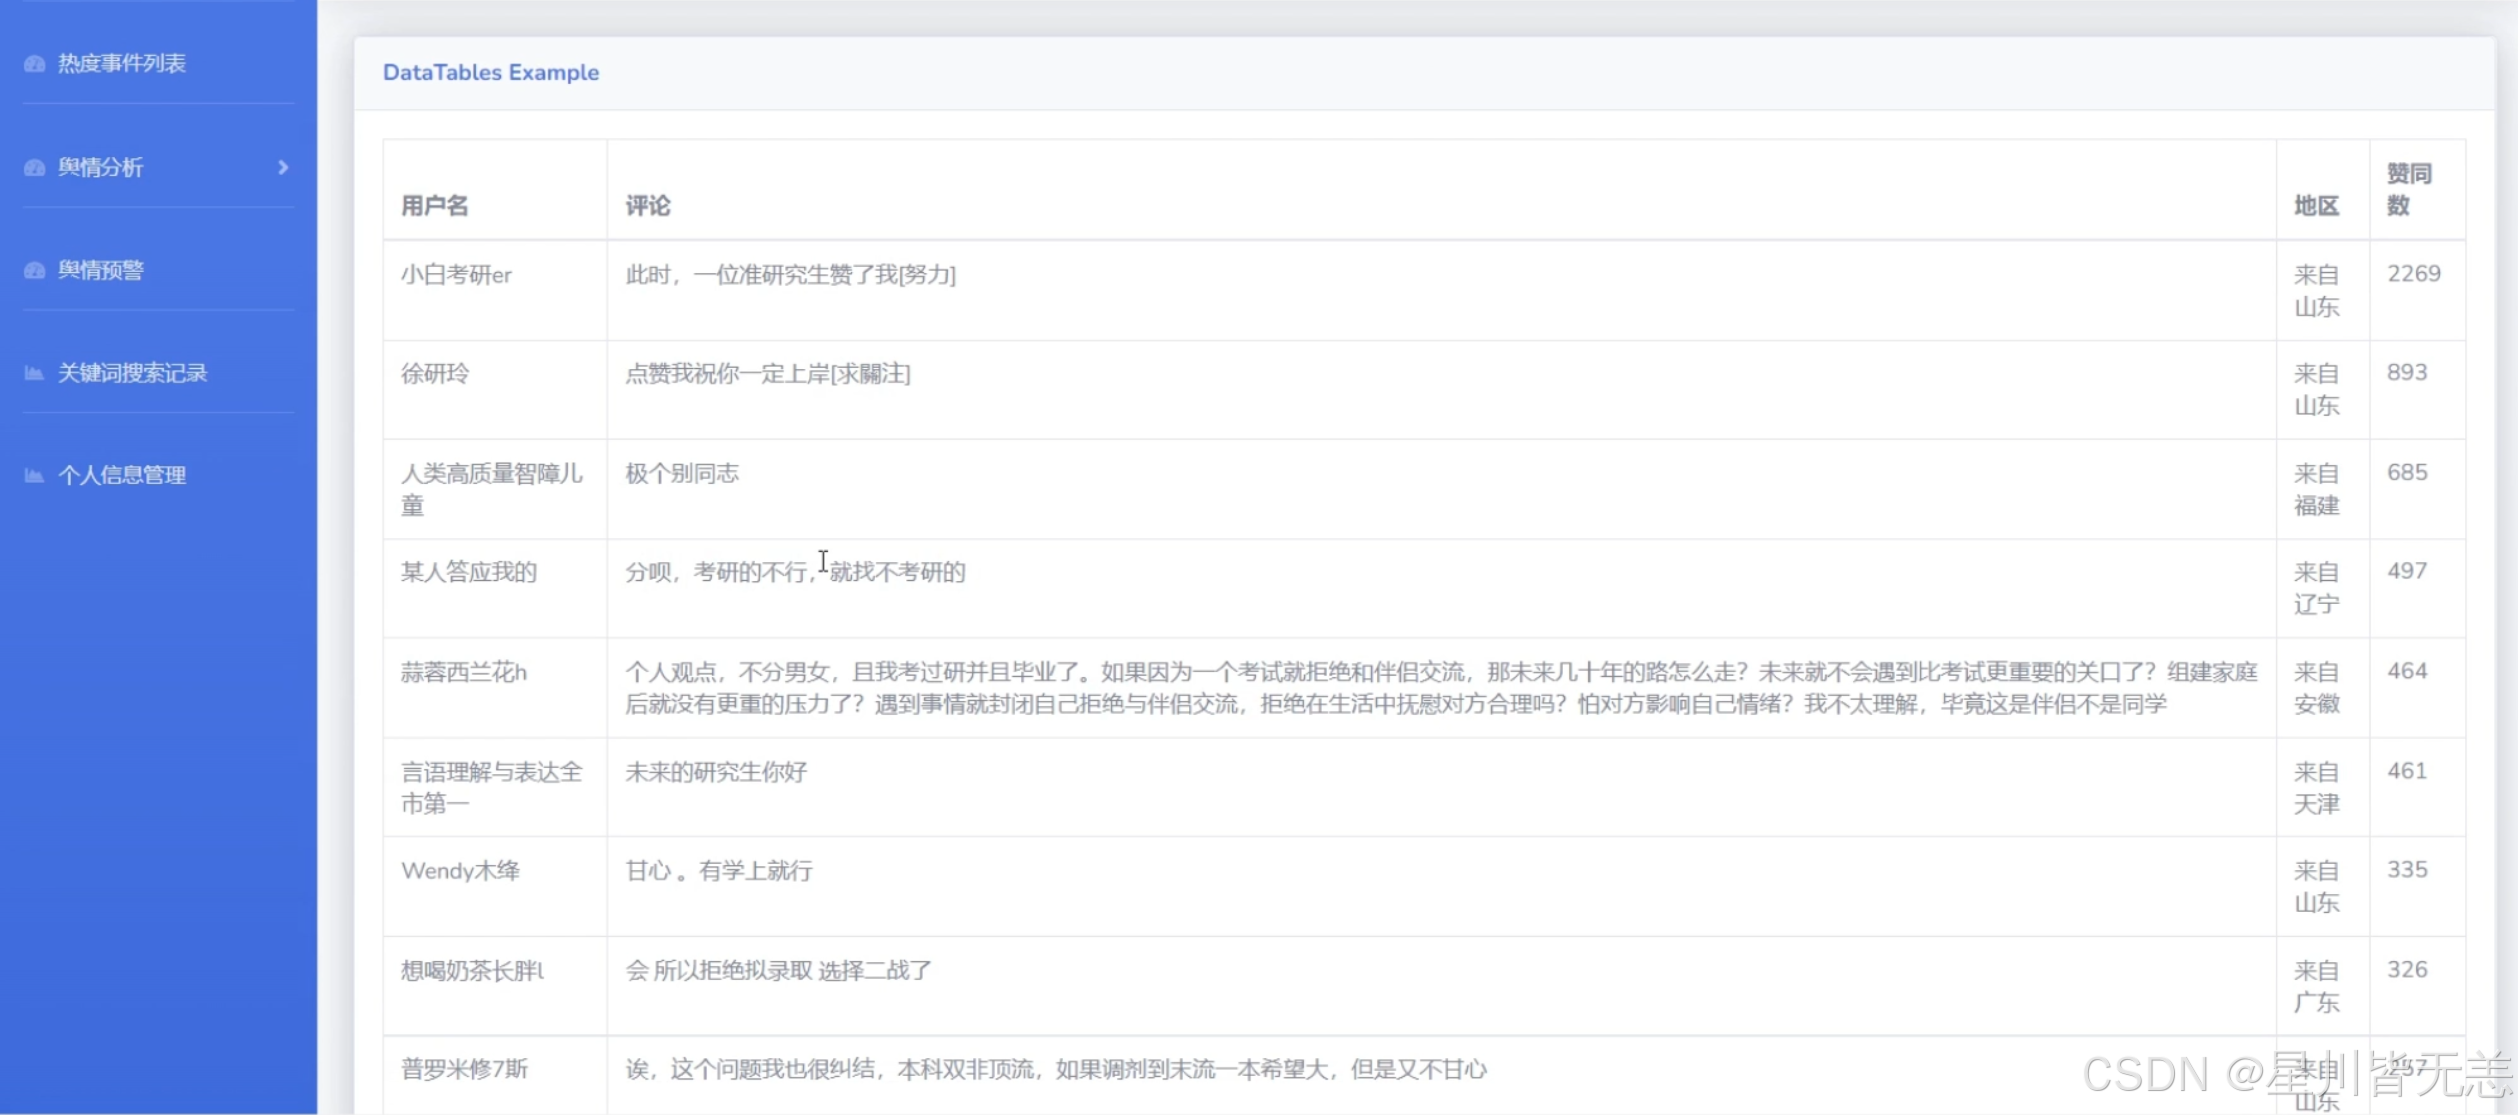Select row of user Wendy木绛
This screenshot has width=2518, height=1115.
point(460,871)
